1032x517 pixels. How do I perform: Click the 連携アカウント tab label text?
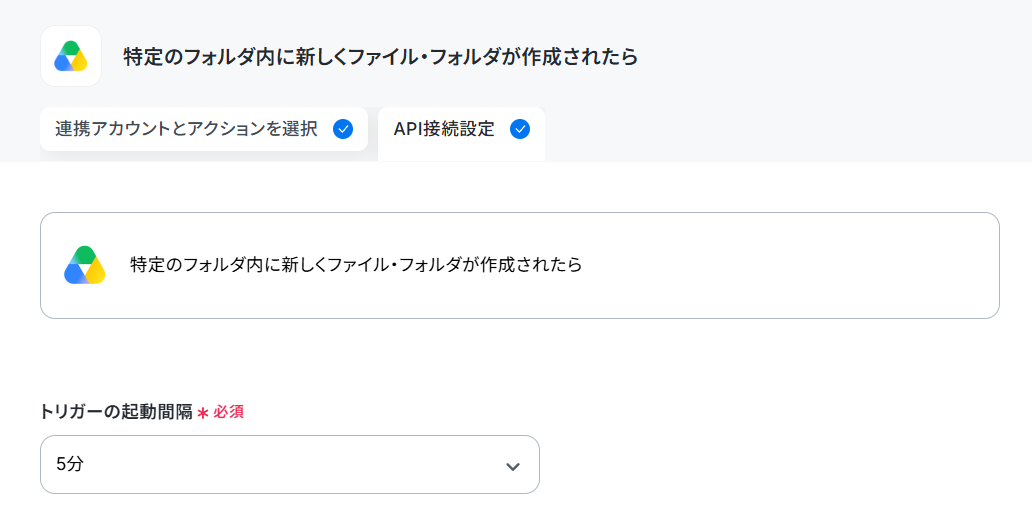(186, 129)
